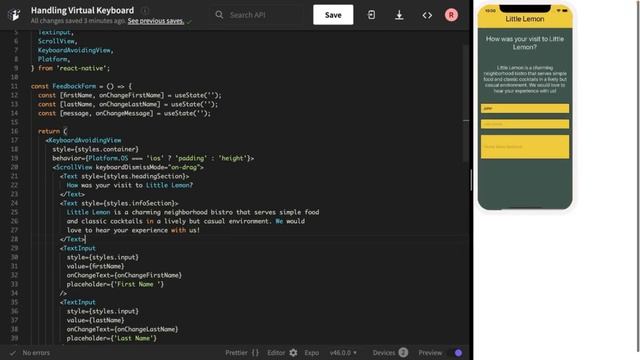Viewport: 640px width, 360px height.
Task: Open the snack info icon beside title
Action: [145, 11]
